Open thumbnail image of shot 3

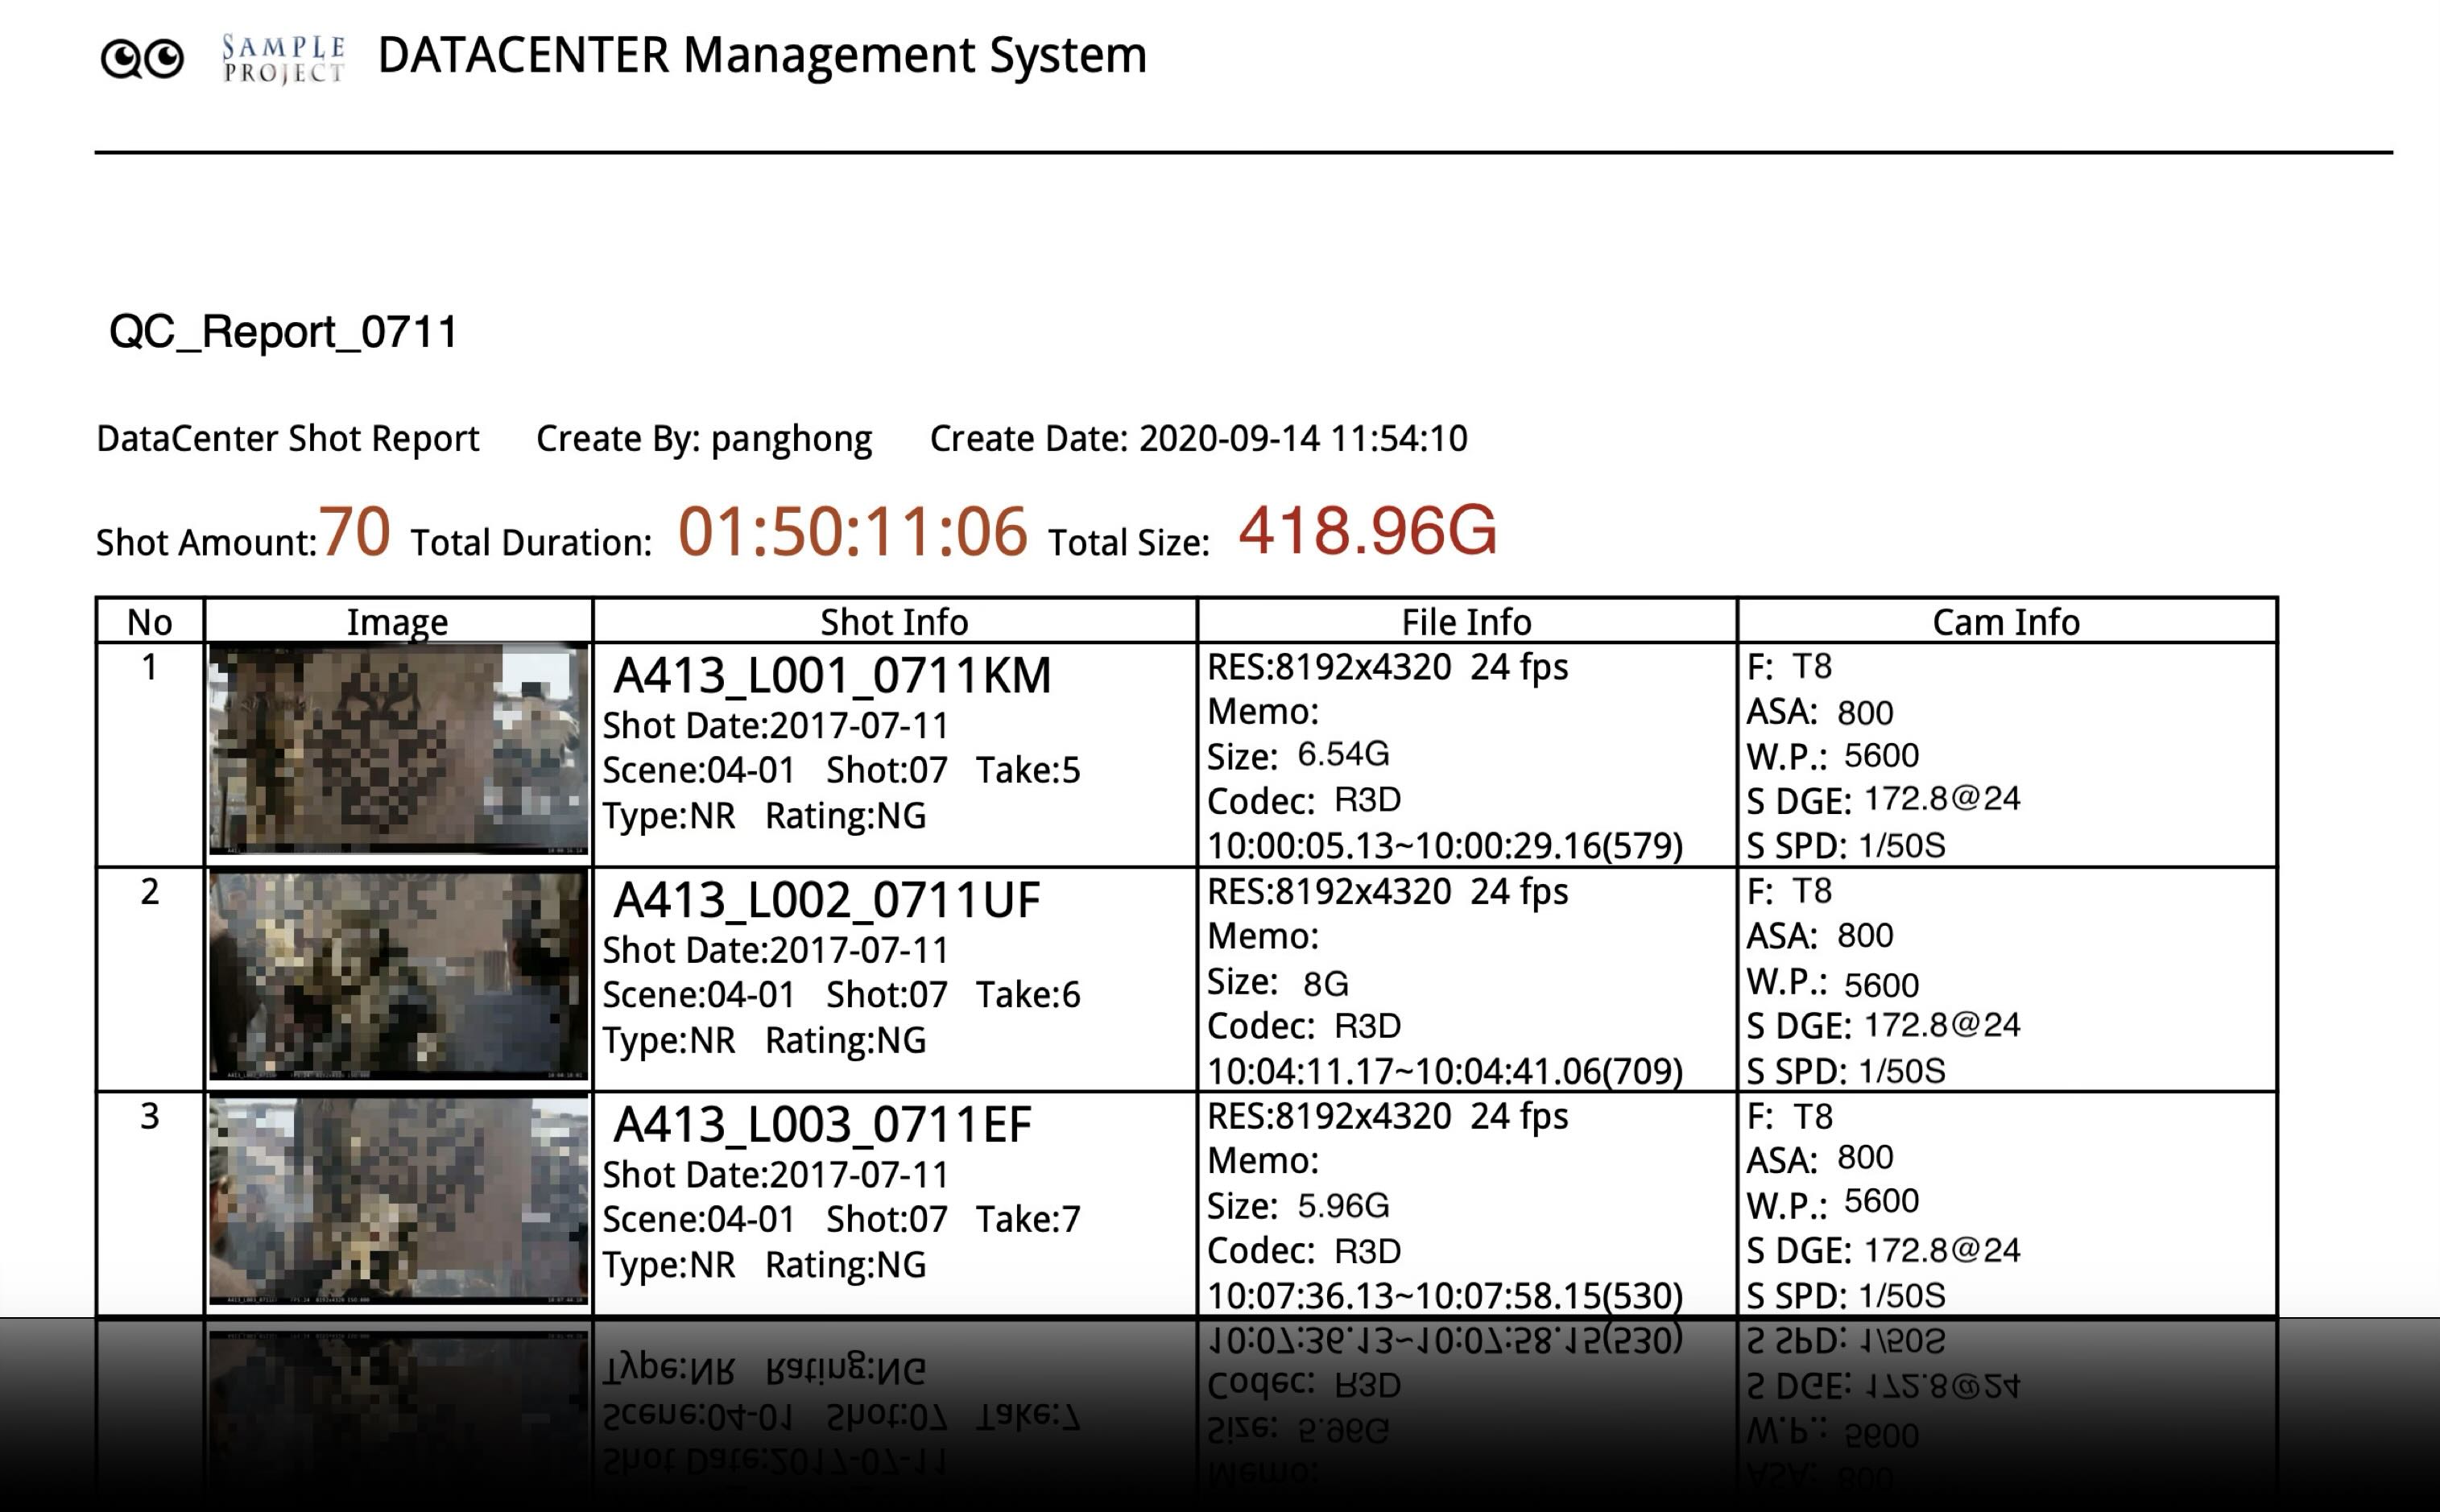[398, 1200]
